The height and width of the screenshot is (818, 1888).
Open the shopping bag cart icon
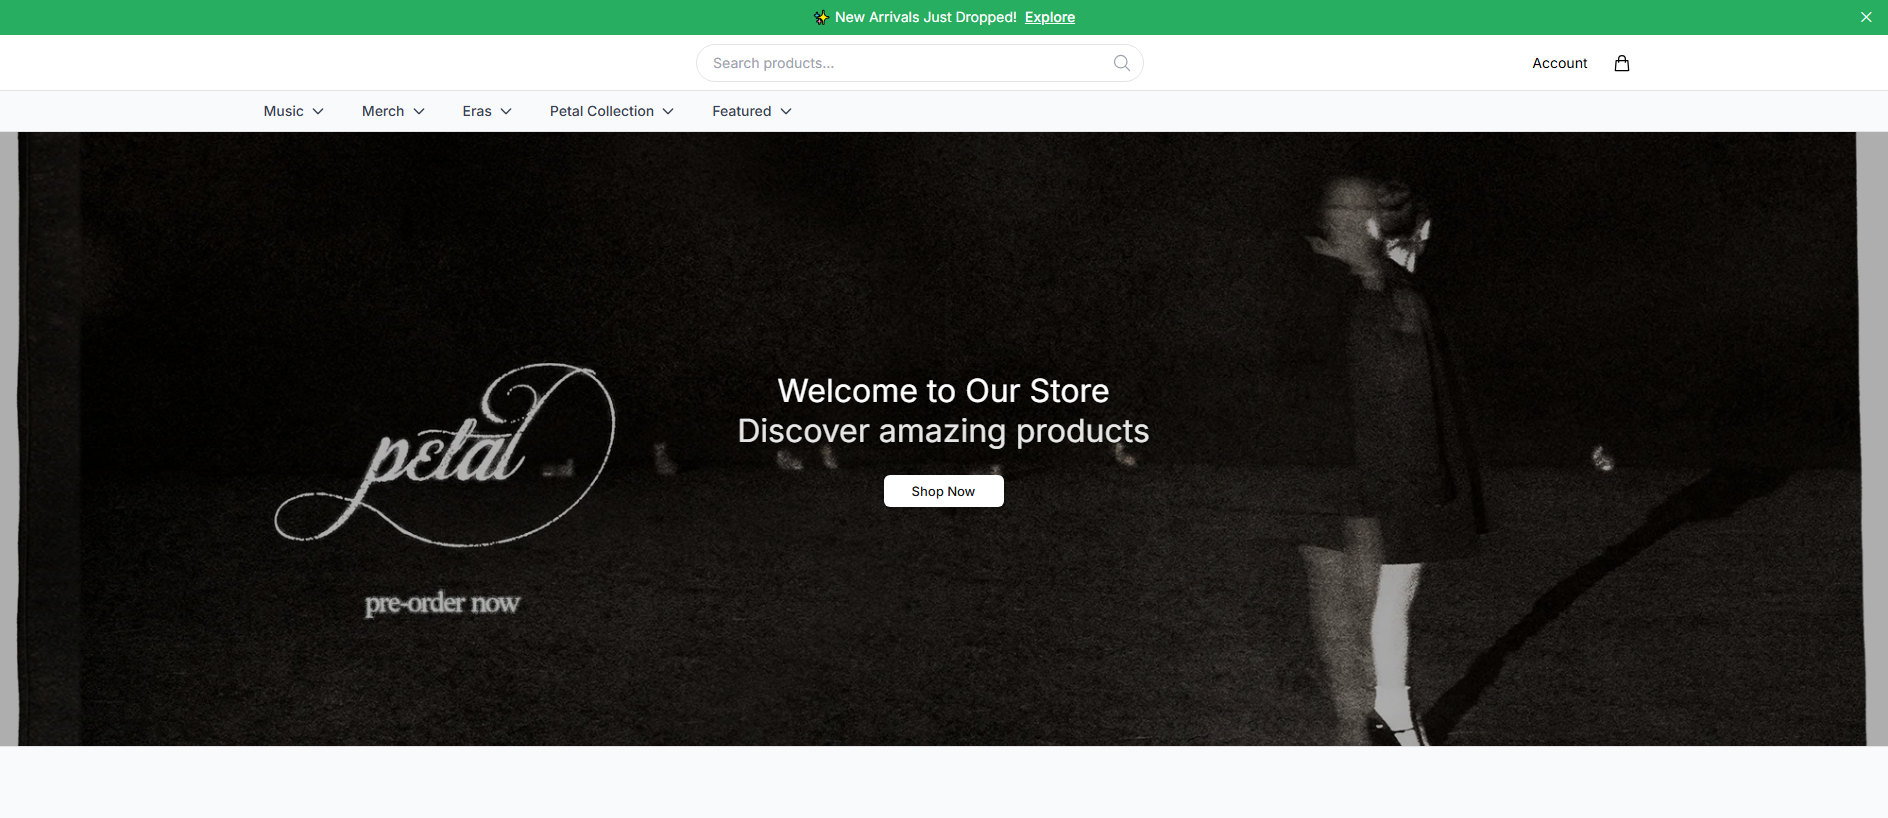1622,63
